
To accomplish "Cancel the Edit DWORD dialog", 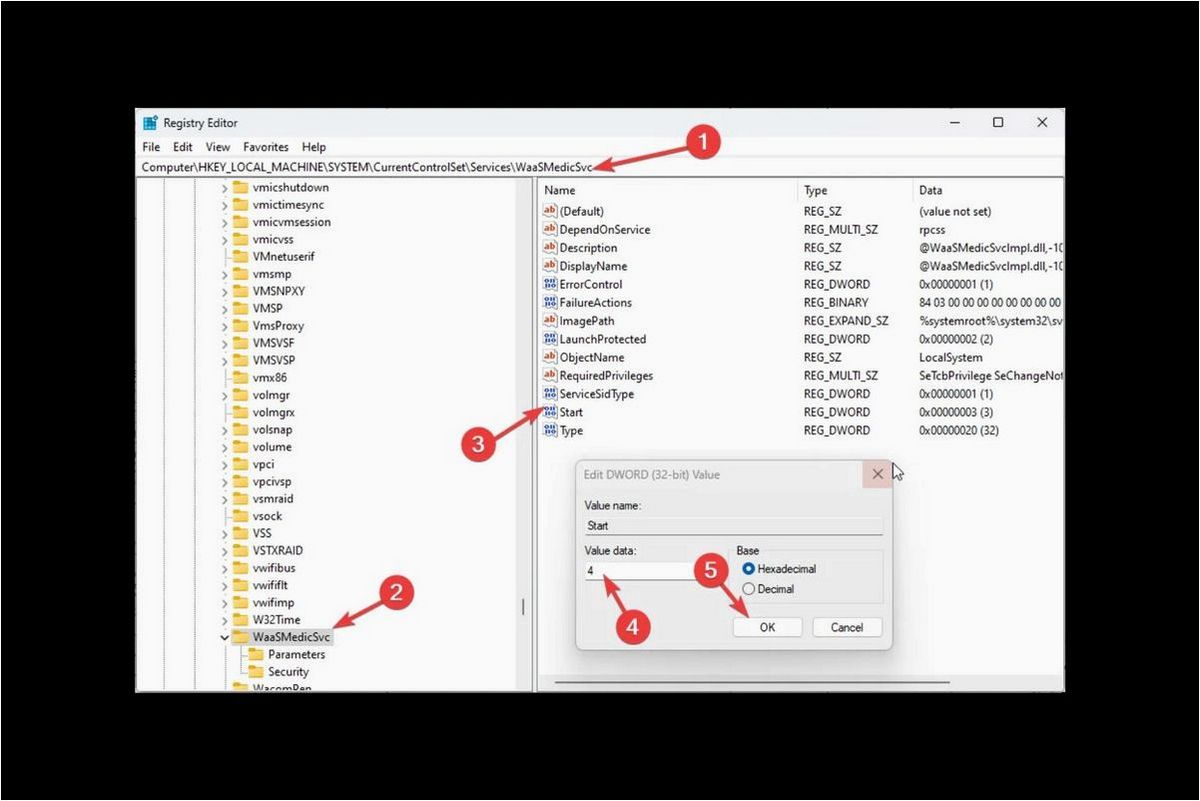I will click(847, 627).
